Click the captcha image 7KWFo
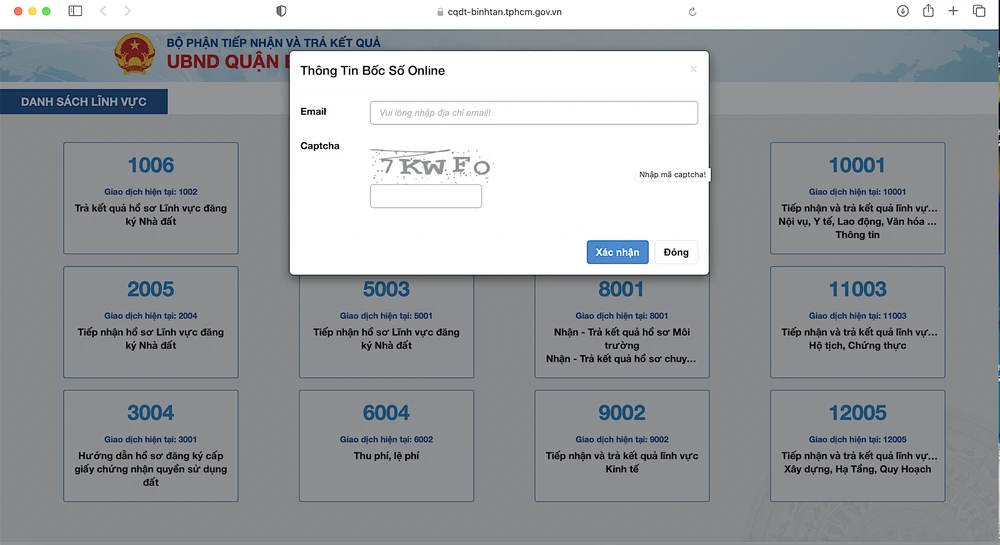This screenshot has width=1000, height=545. (431, 165)
